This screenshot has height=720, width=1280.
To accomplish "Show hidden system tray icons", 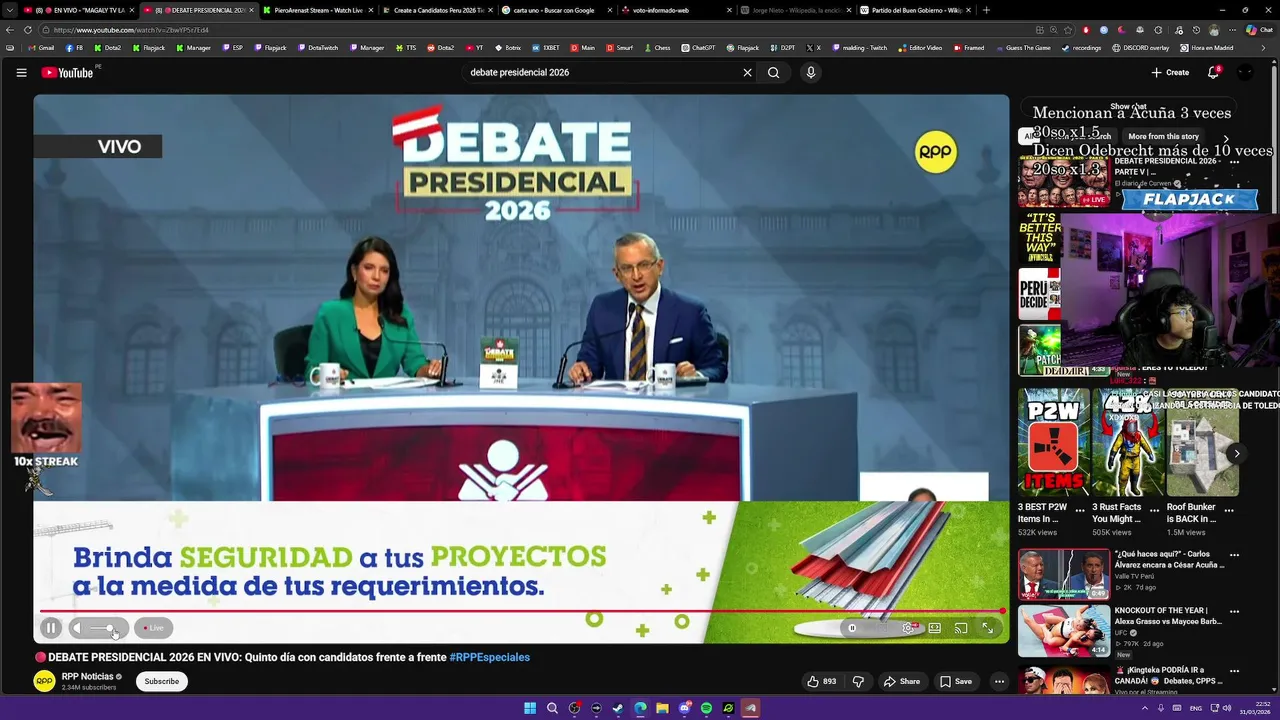I will 1145,708.
